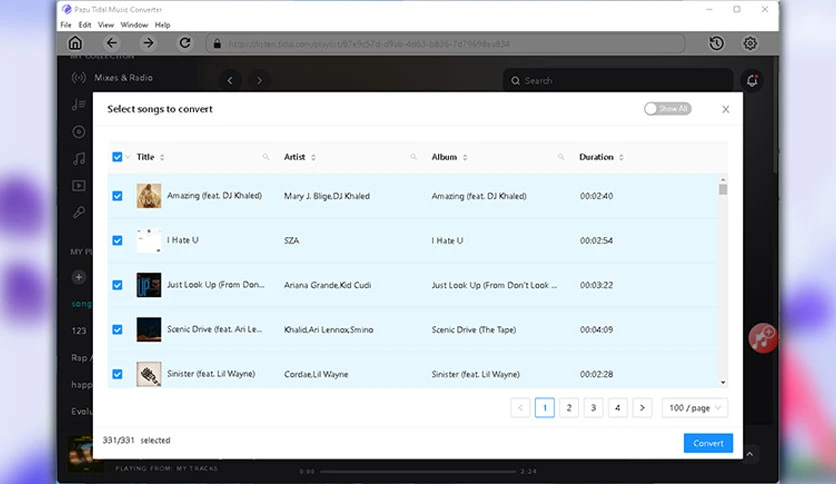Open the notifications bell icon
Image resolution: width=836 pixels, height=484 pixels.
pyautogui.click(x=752, y=80)
